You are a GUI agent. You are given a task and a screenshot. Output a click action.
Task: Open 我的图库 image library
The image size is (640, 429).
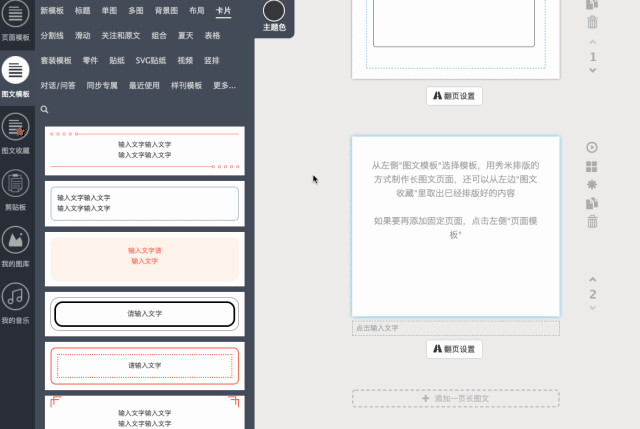click(x=16, y=247)
